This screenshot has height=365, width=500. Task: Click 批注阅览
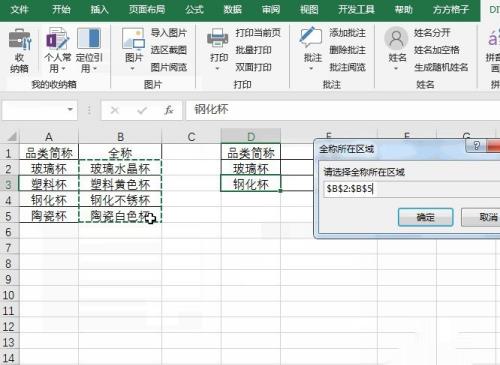click(347, 67)
